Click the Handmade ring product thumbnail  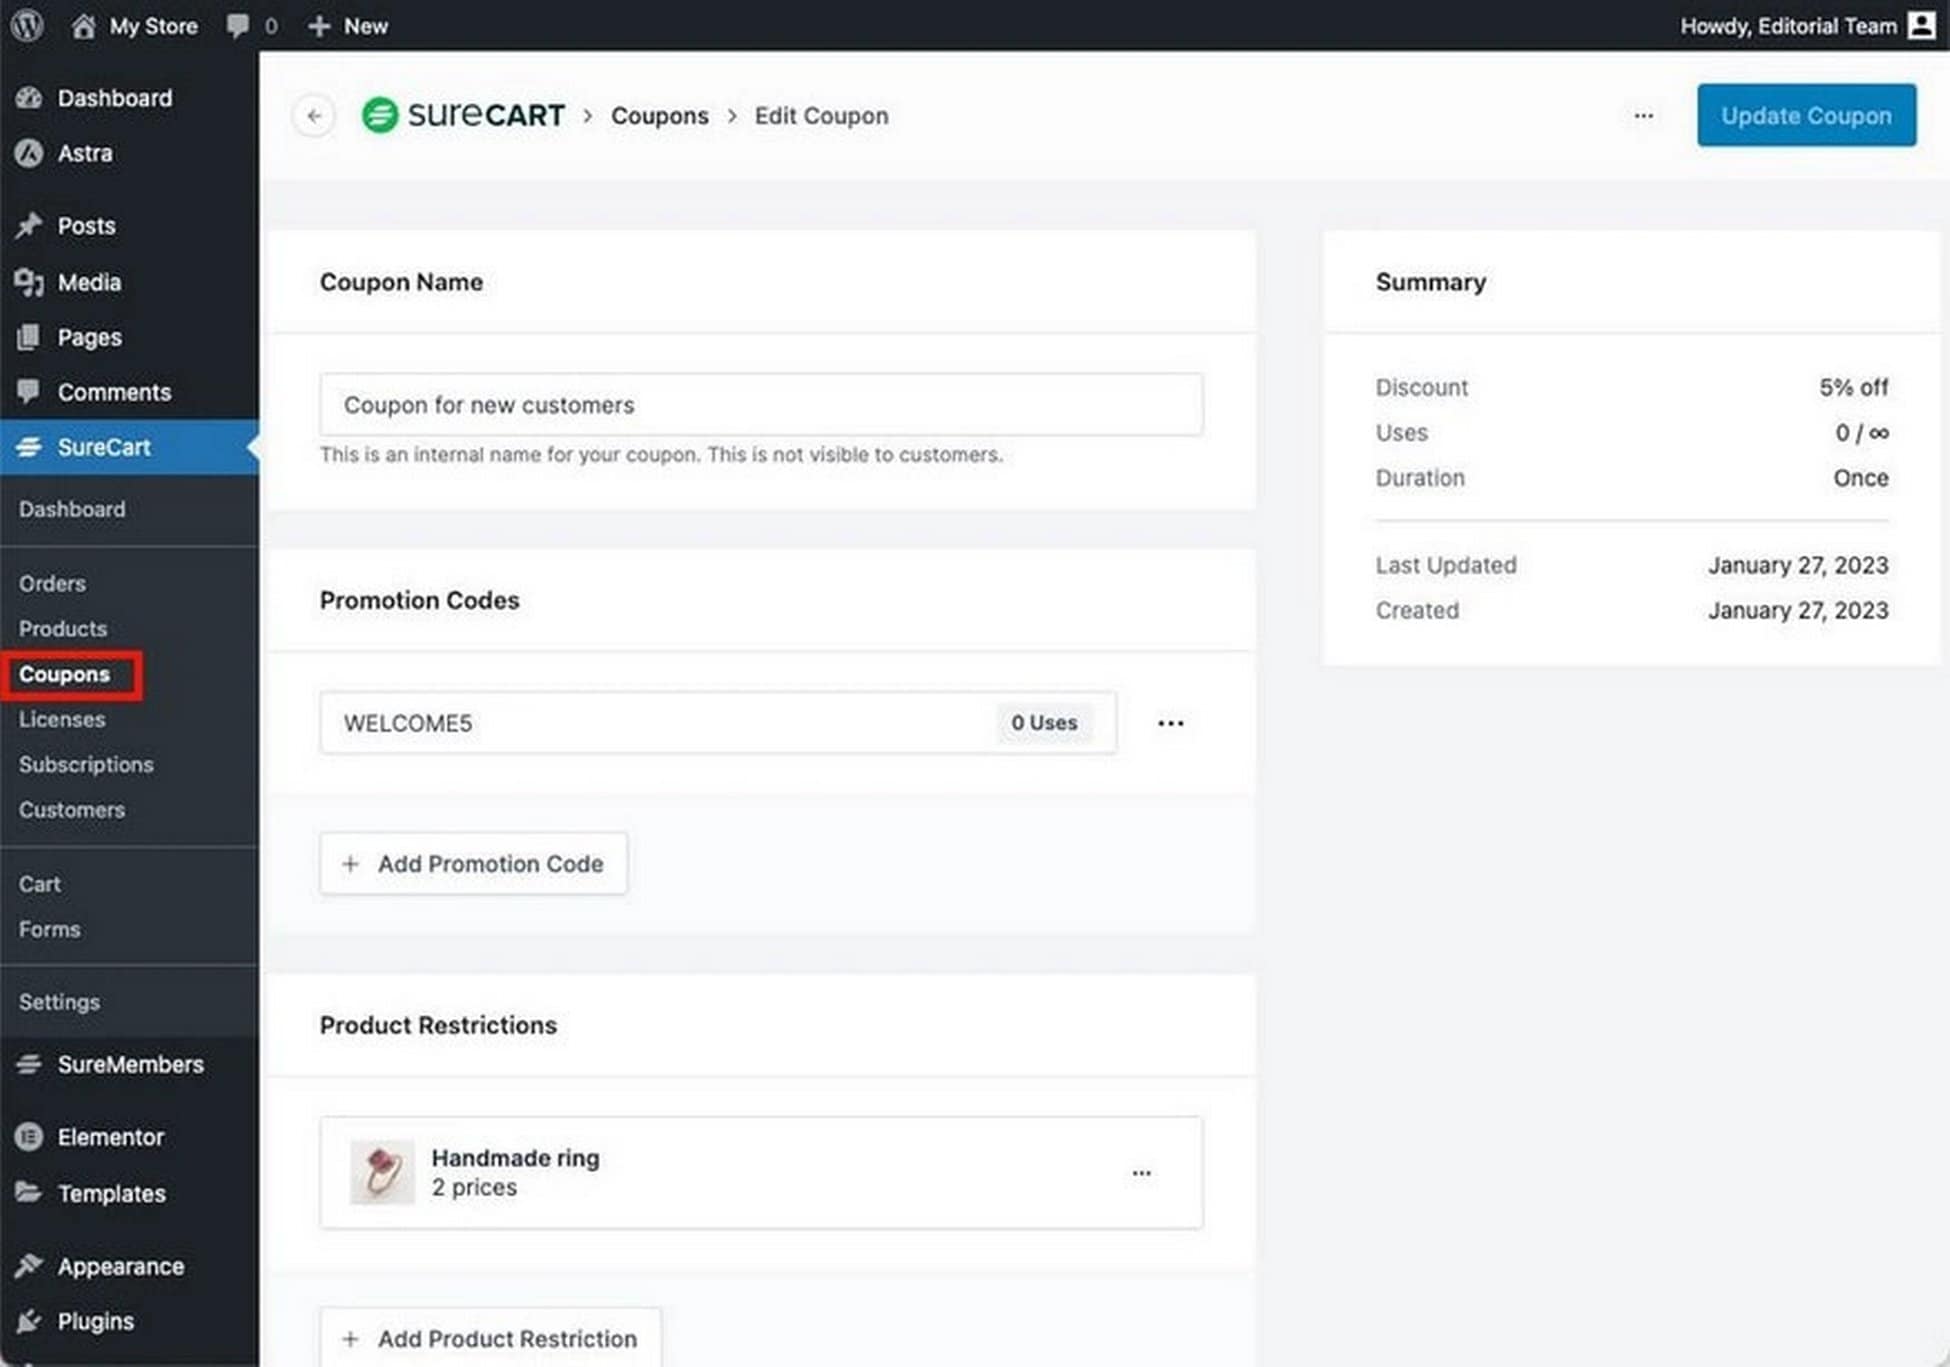[x=382, y=1172]
